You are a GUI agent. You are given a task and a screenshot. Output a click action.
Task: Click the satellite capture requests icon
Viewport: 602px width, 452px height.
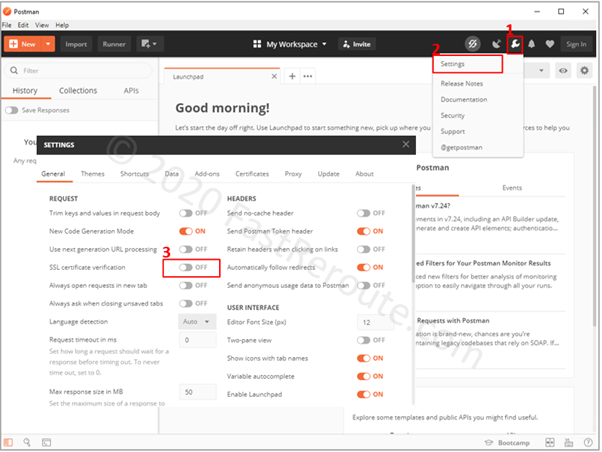pyautogui.click(x=496, y=44)
